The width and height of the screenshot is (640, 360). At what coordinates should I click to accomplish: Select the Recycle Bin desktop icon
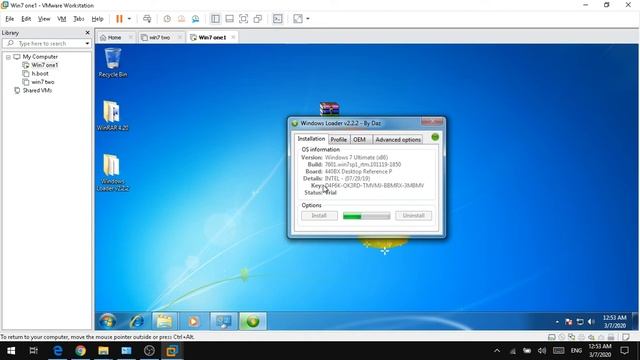(x=113, y=62)
